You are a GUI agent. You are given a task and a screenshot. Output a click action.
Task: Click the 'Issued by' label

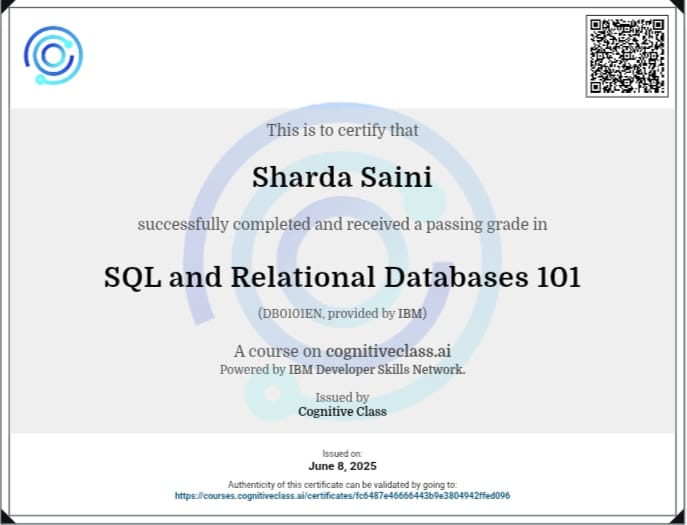[342, 397]
